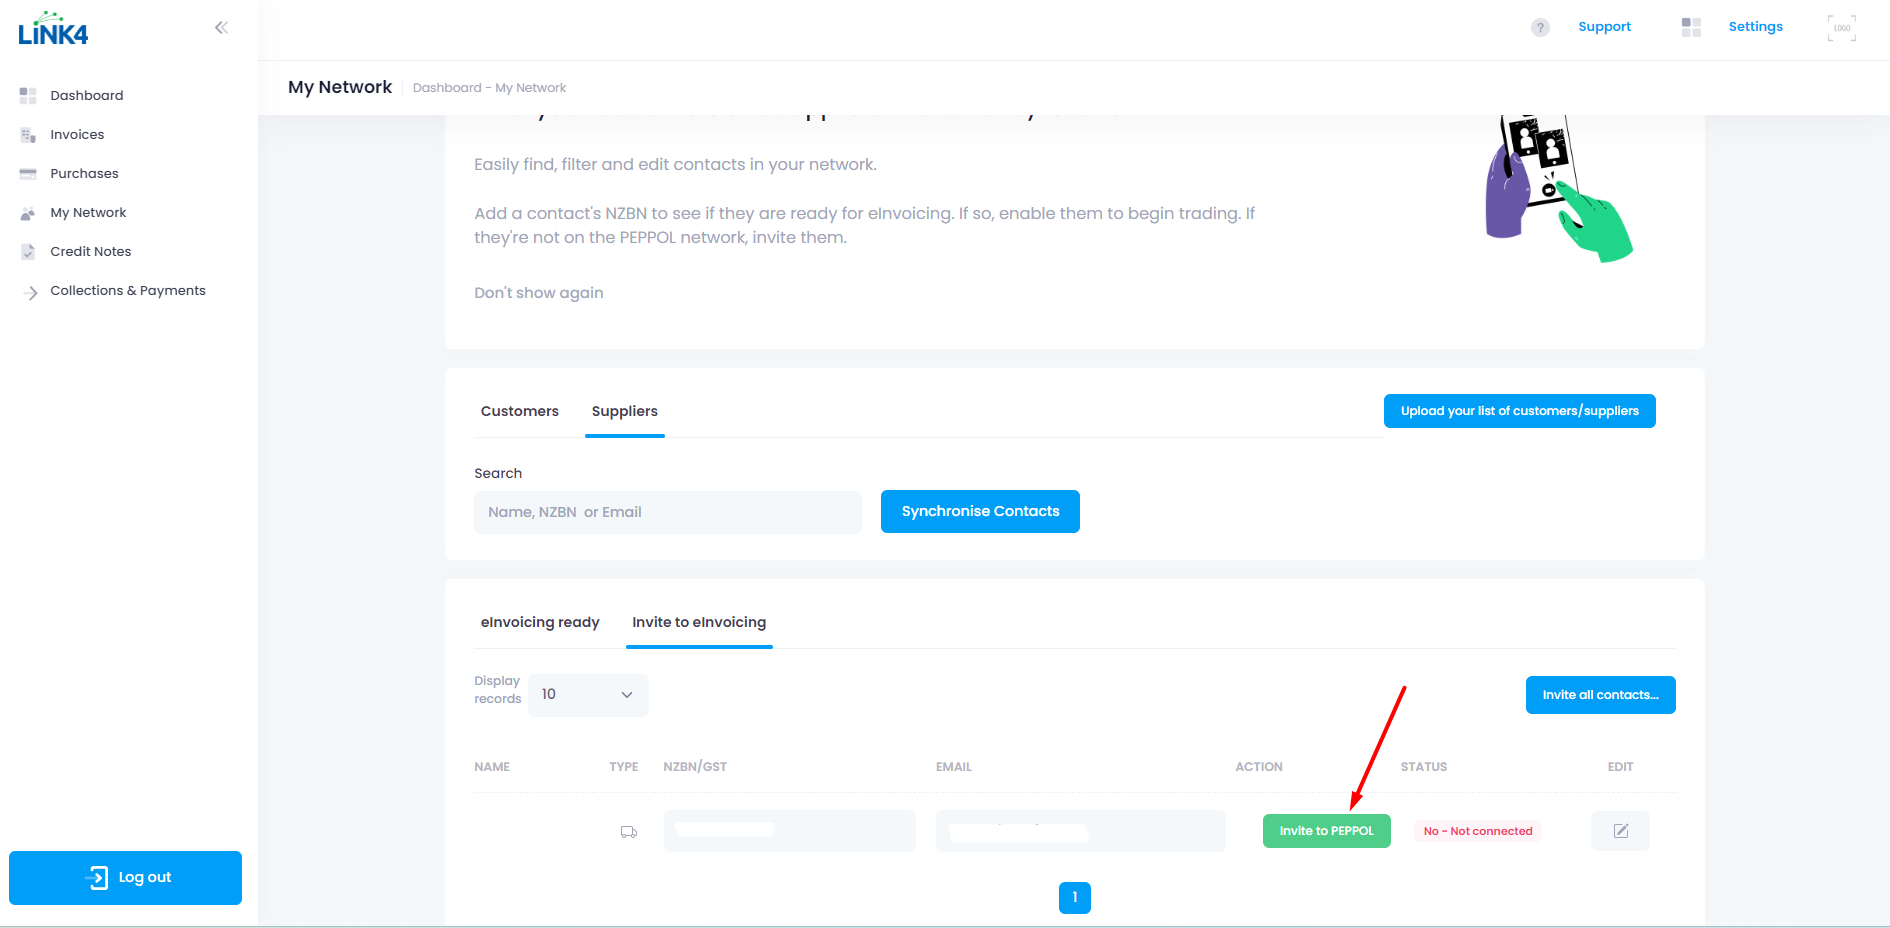Click the Invoices icon in sidebar
Viewport: 1890px width, 928px height.
point(28,135)
